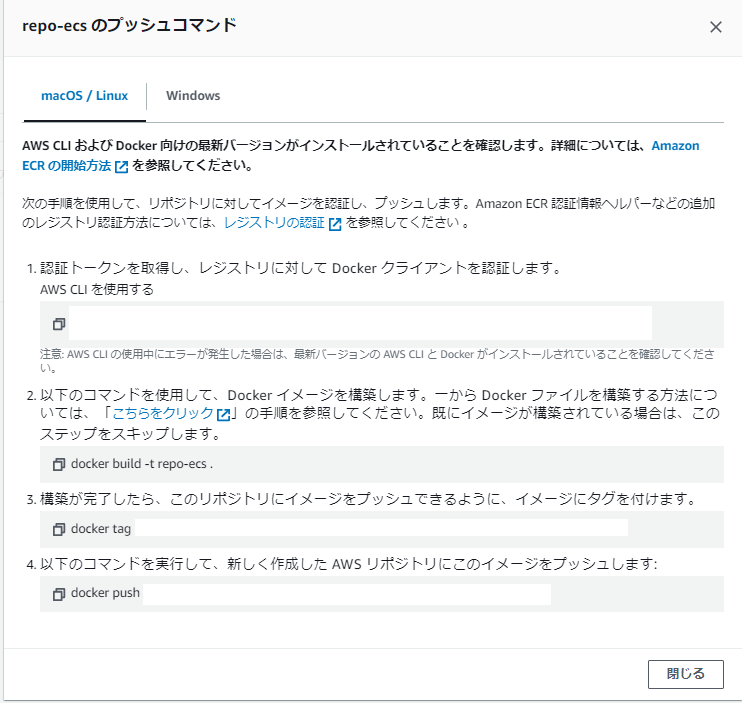Close the push commands dialog with X
This screenshot has width=742, height=703.
[x=716, y=27]
